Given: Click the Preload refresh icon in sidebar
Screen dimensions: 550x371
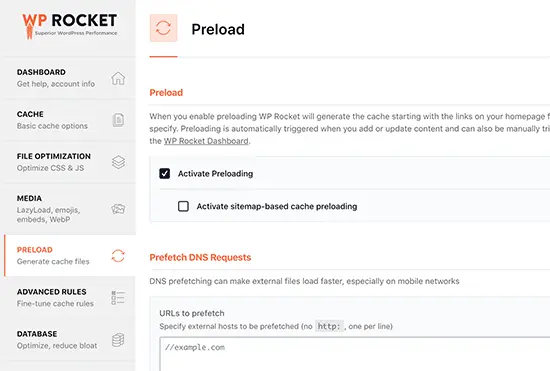Looking at the screenshot, I should point(118,256).
